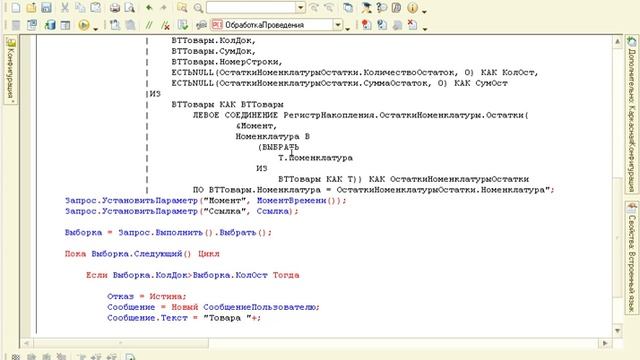Image resolution: width=640 pixels, height=360 pixels.
Task: Click Remove all breakpoints red-x icon
Action: tap(413, 25)
